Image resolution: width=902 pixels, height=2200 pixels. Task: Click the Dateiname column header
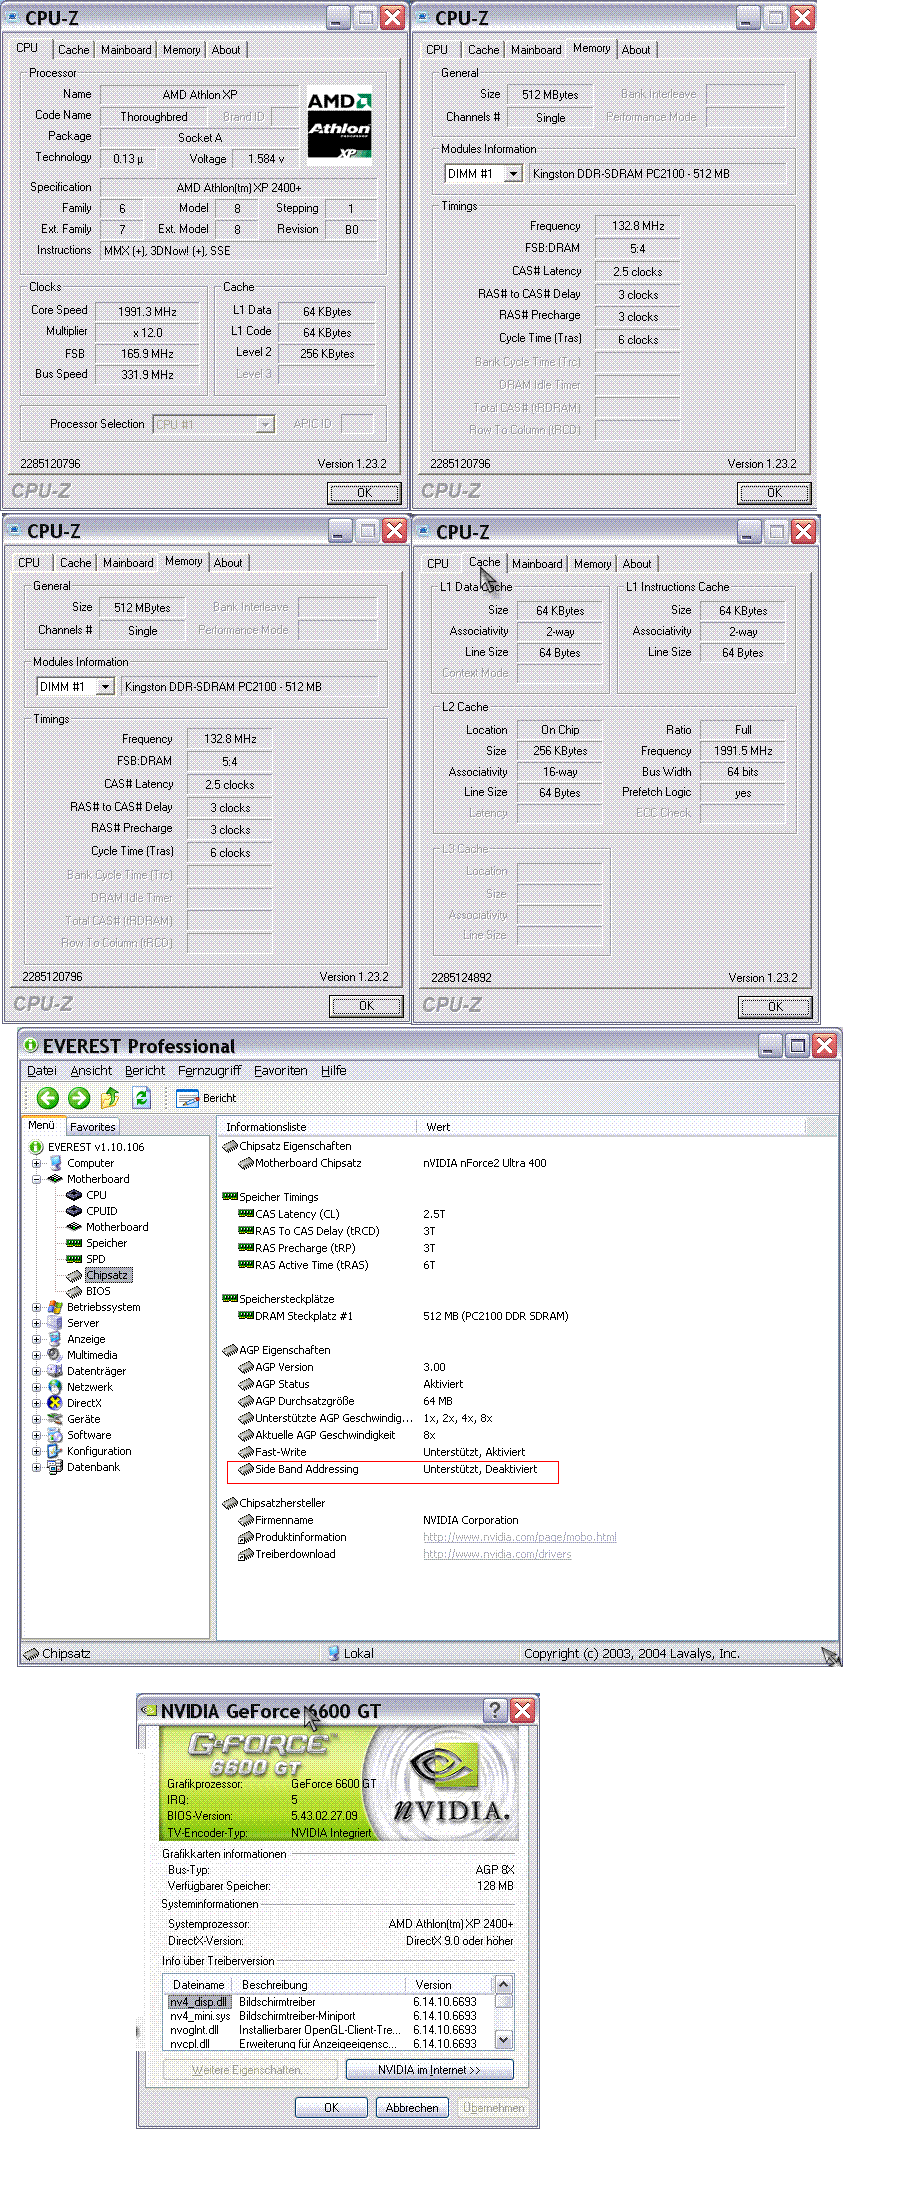pos(200,1985)
